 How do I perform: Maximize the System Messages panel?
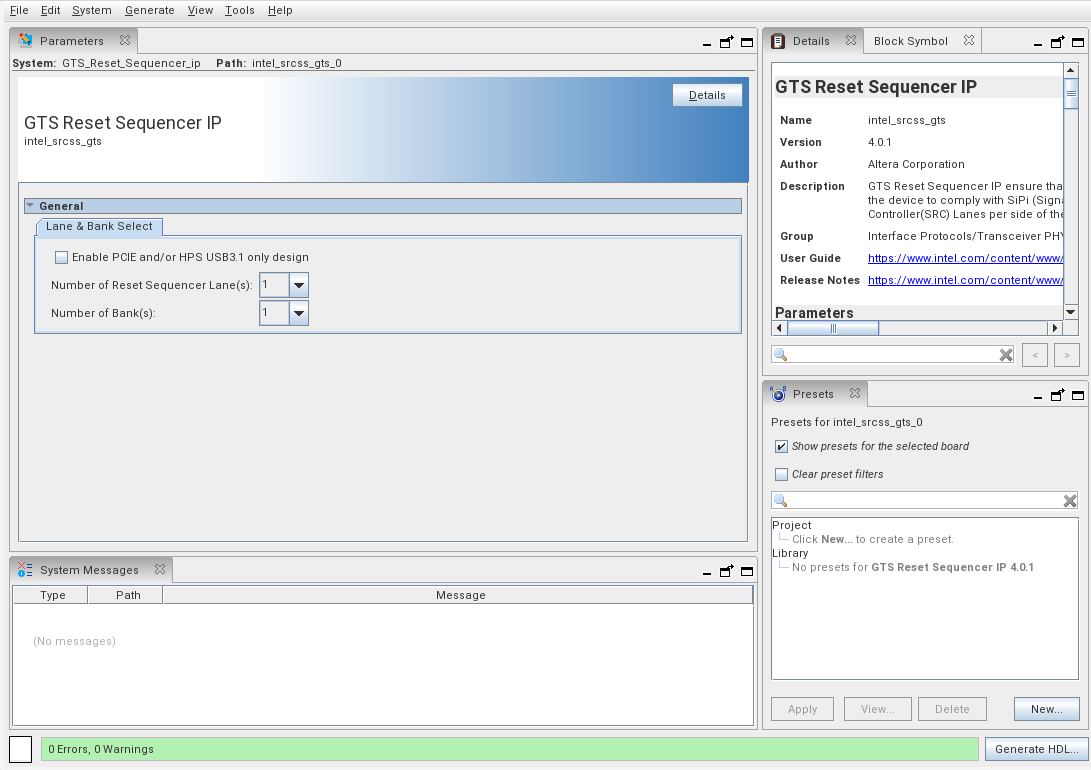click(747, 572)
